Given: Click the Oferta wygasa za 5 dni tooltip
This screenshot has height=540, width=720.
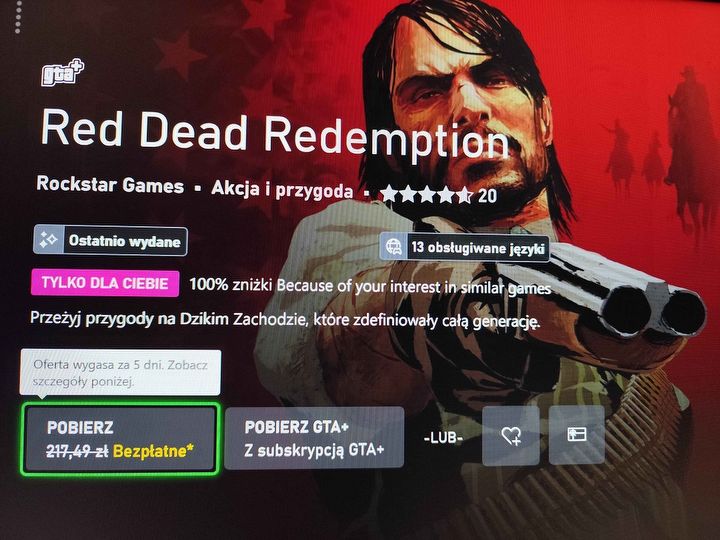Looking at the screenshot, I should (120, 372).
